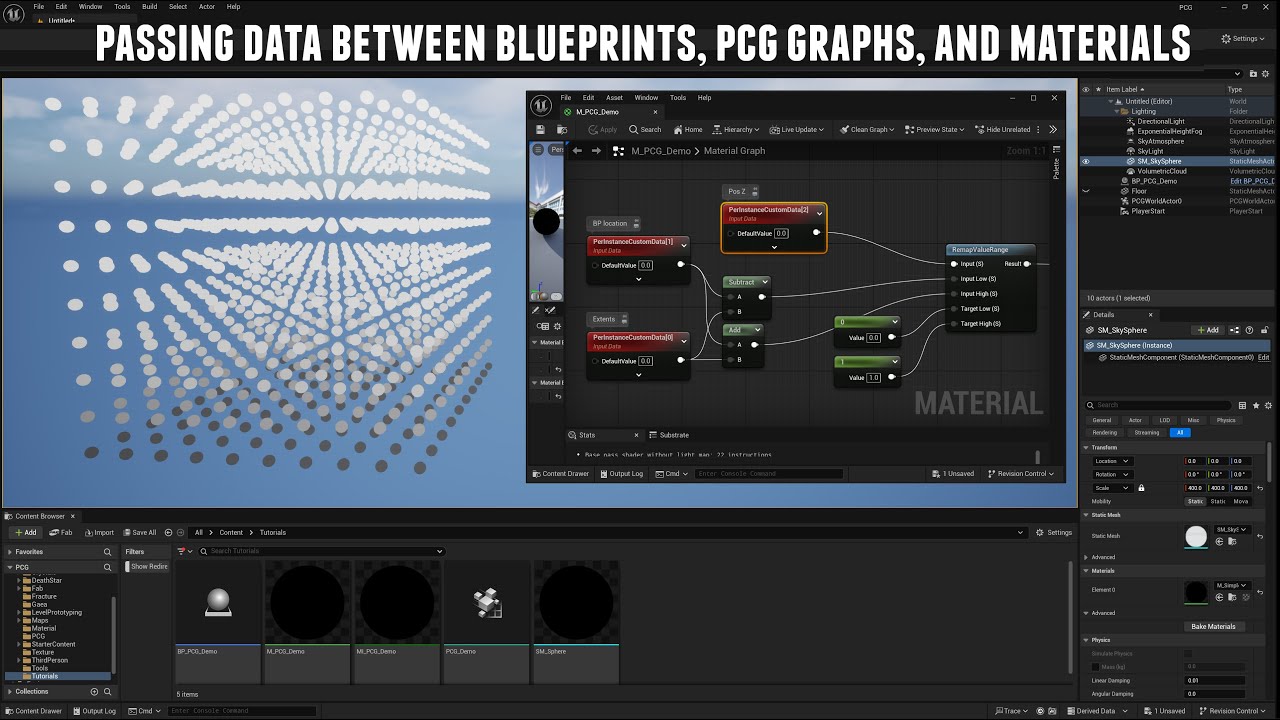
Task: Click Search in the Material Editor toolbar
Action: 645,129
